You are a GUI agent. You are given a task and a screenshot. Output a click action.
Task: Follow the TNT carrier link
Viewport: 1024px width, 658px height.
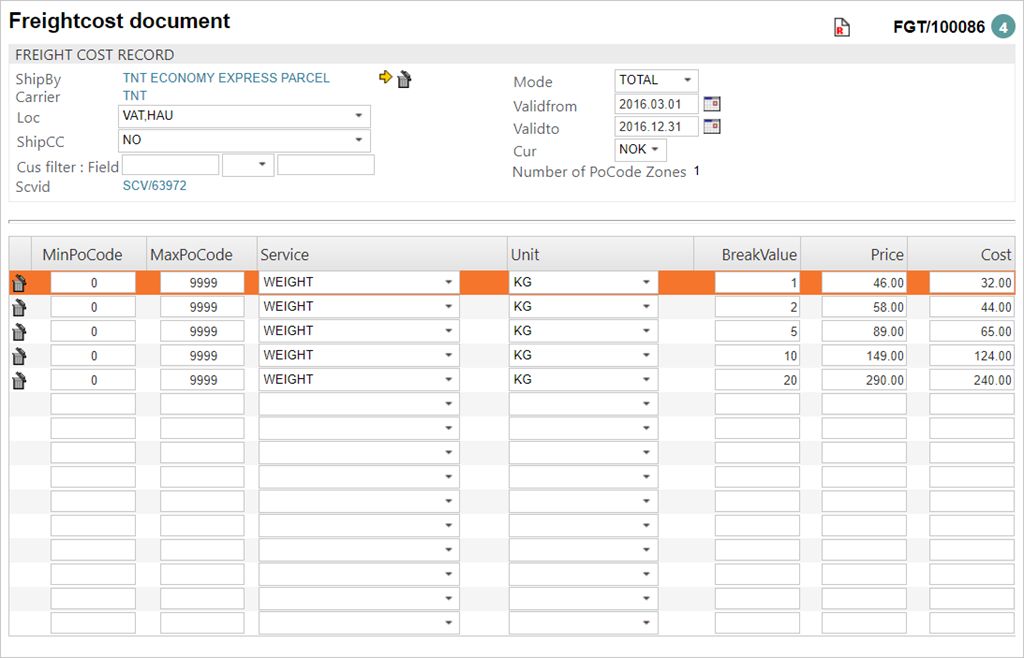(x=135, y=96)
